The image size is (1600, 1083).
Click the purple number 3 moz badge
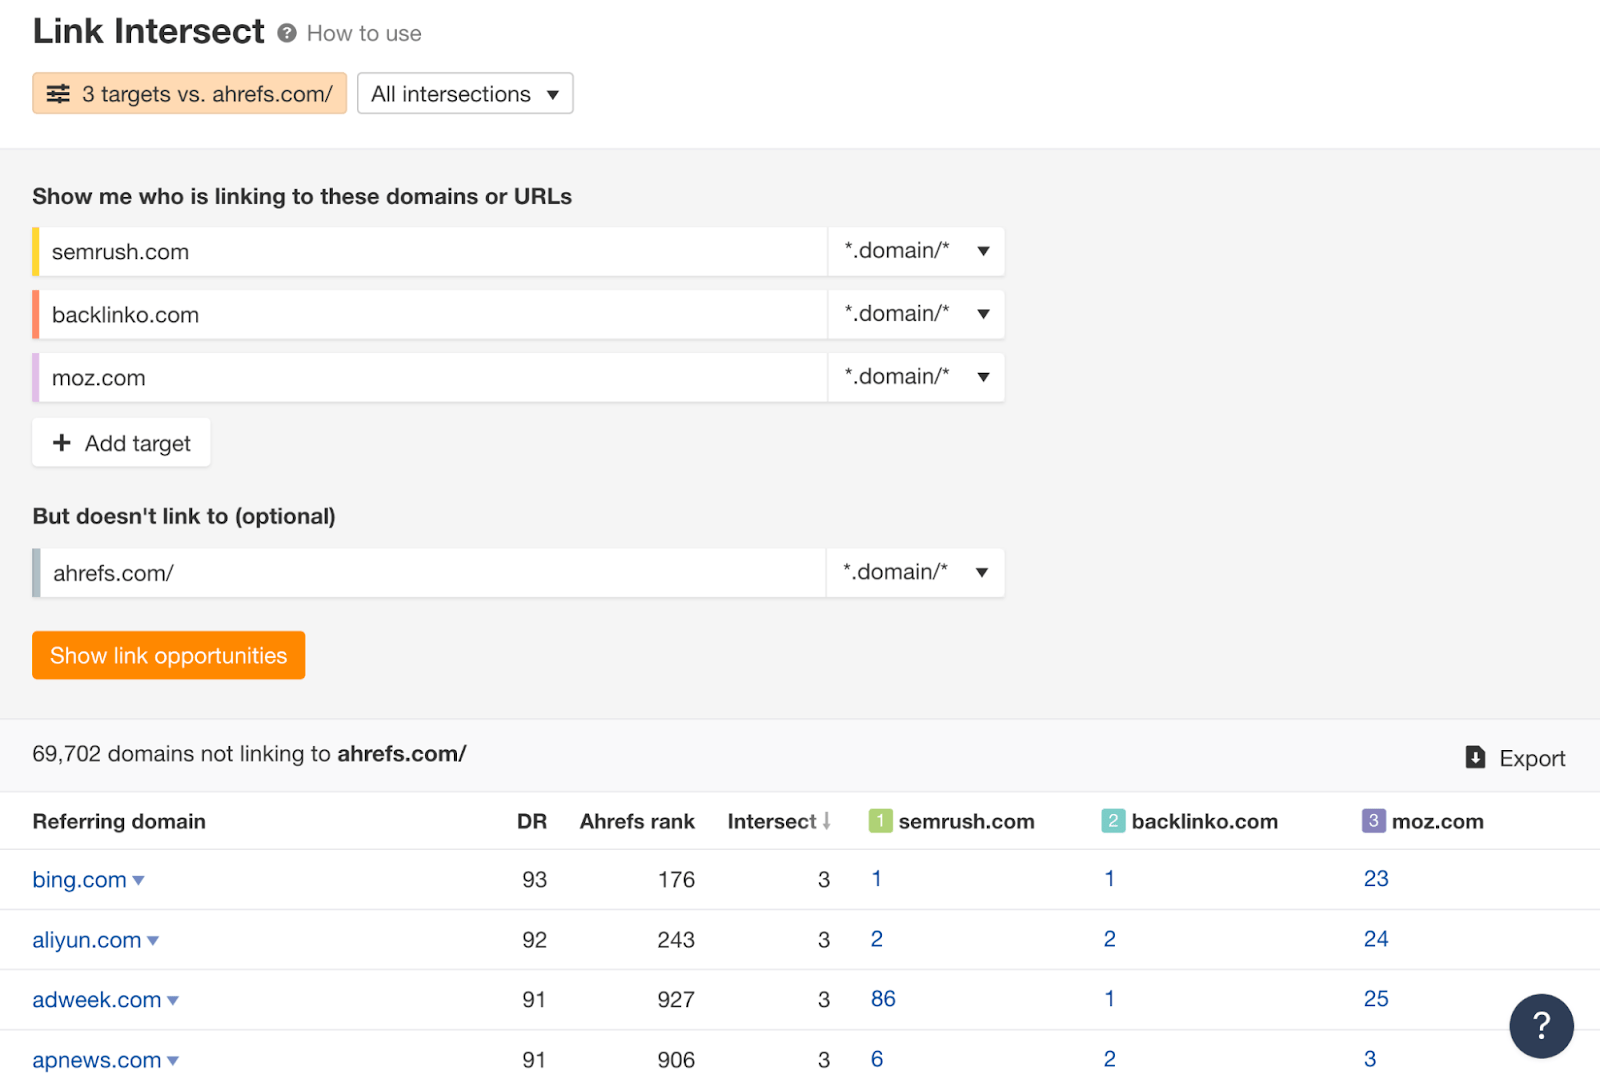[x=1373, y=821]
